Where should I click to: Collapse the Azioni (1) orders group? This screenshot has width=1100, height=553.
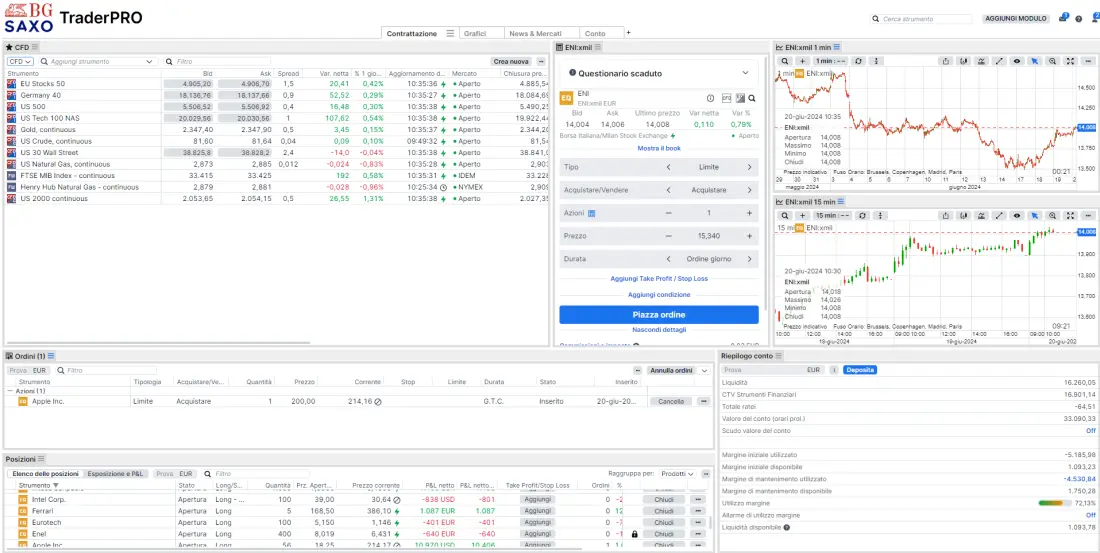tap(10, 390)
